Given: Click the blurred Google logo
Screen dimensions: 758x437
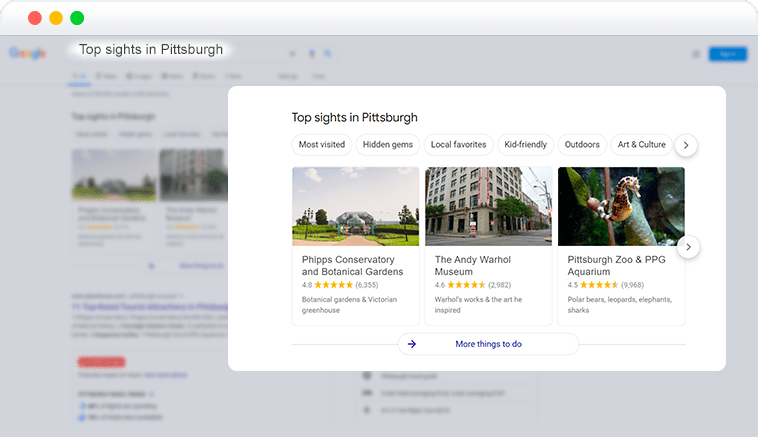Looking at the screenshot, I should coord(28,53).
